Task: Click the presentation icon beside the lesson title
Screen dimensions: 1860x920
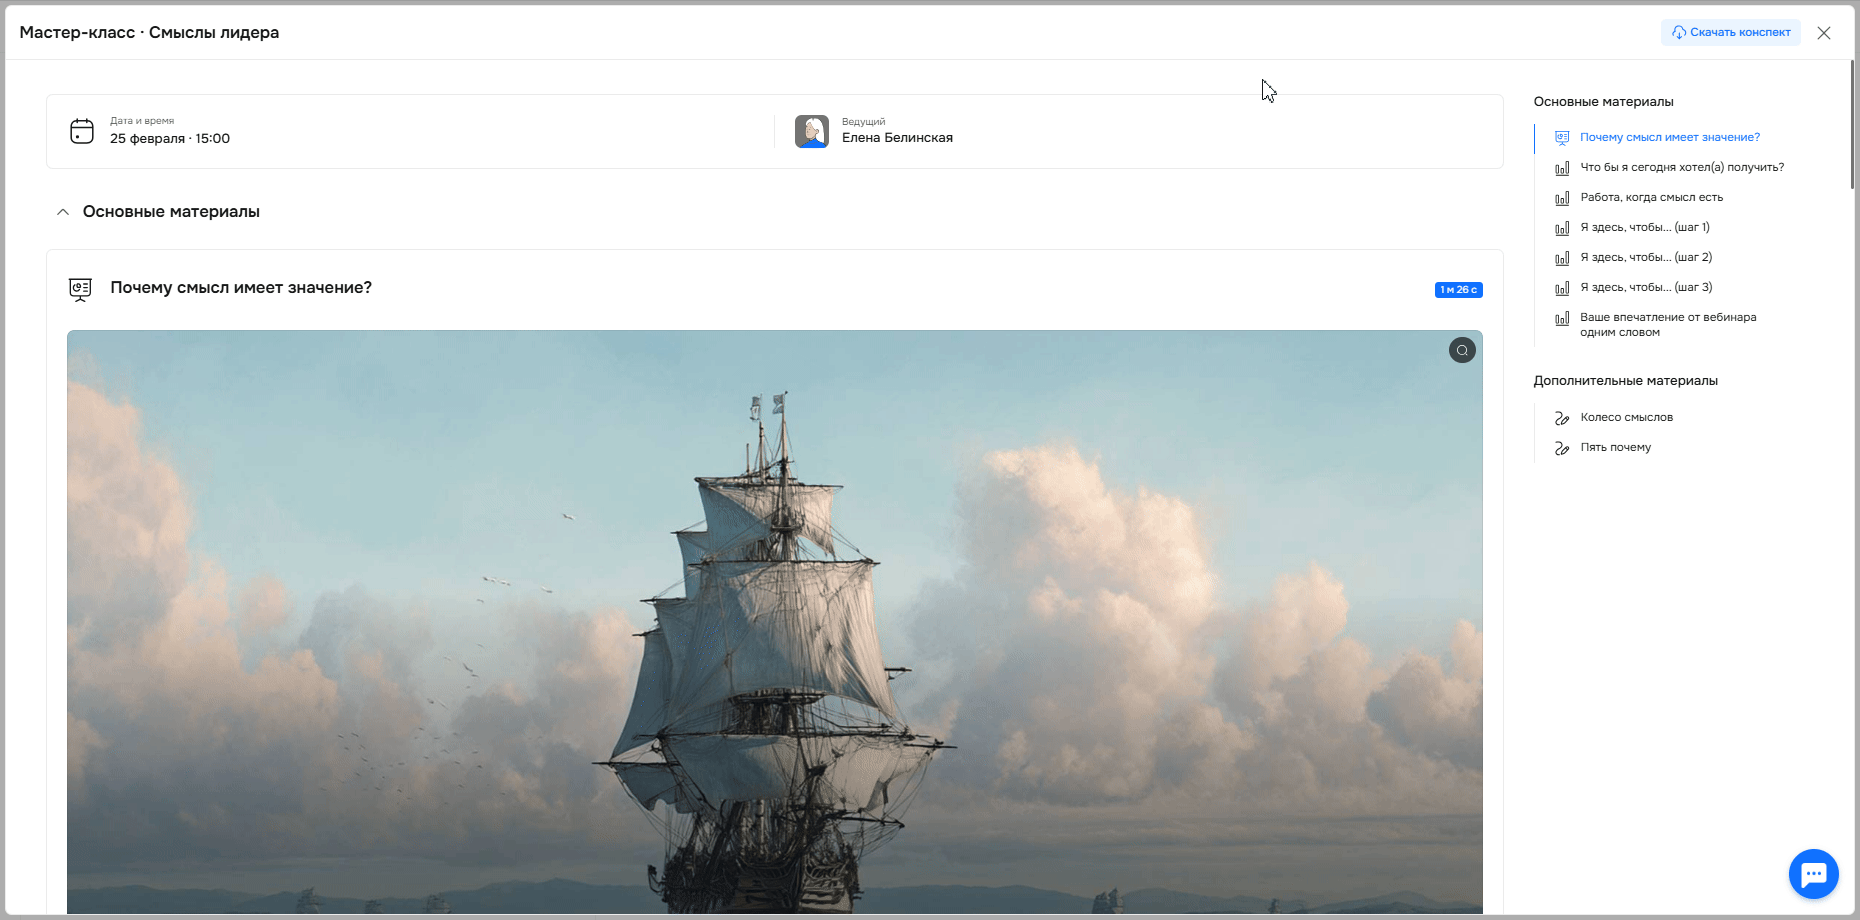Action: 81,289
